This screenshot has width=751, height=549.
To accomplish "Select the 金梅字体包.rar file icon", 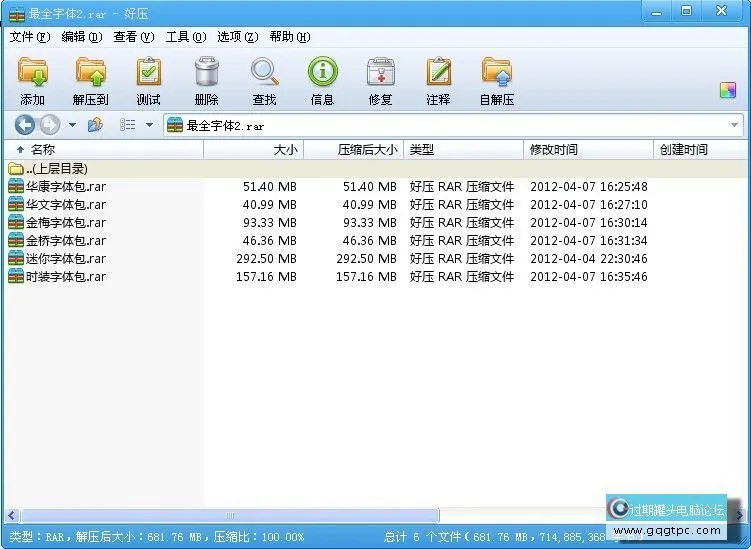I will click(16, 222).
